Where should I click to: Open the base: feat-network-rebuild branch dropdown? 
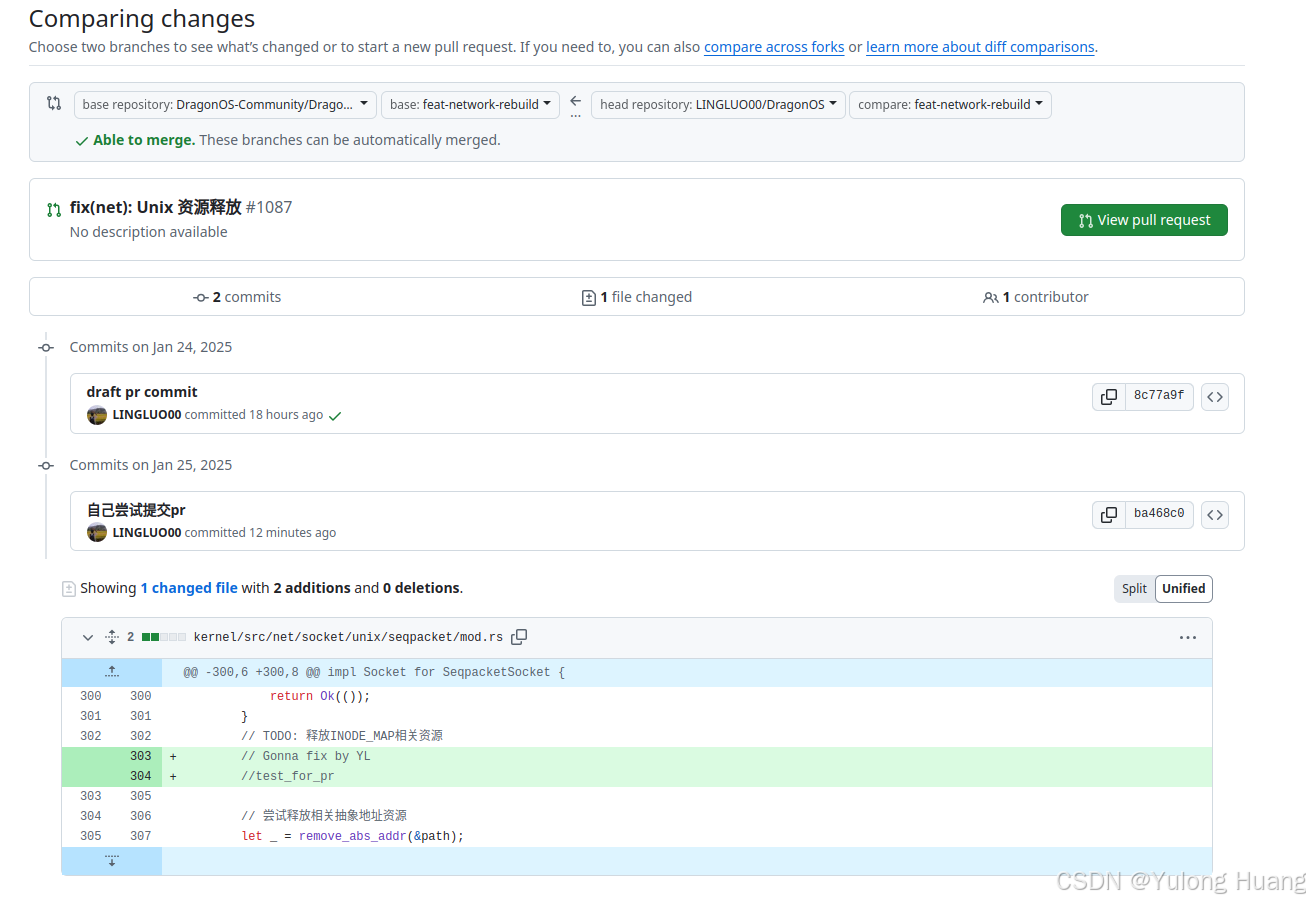click(471, 104)
